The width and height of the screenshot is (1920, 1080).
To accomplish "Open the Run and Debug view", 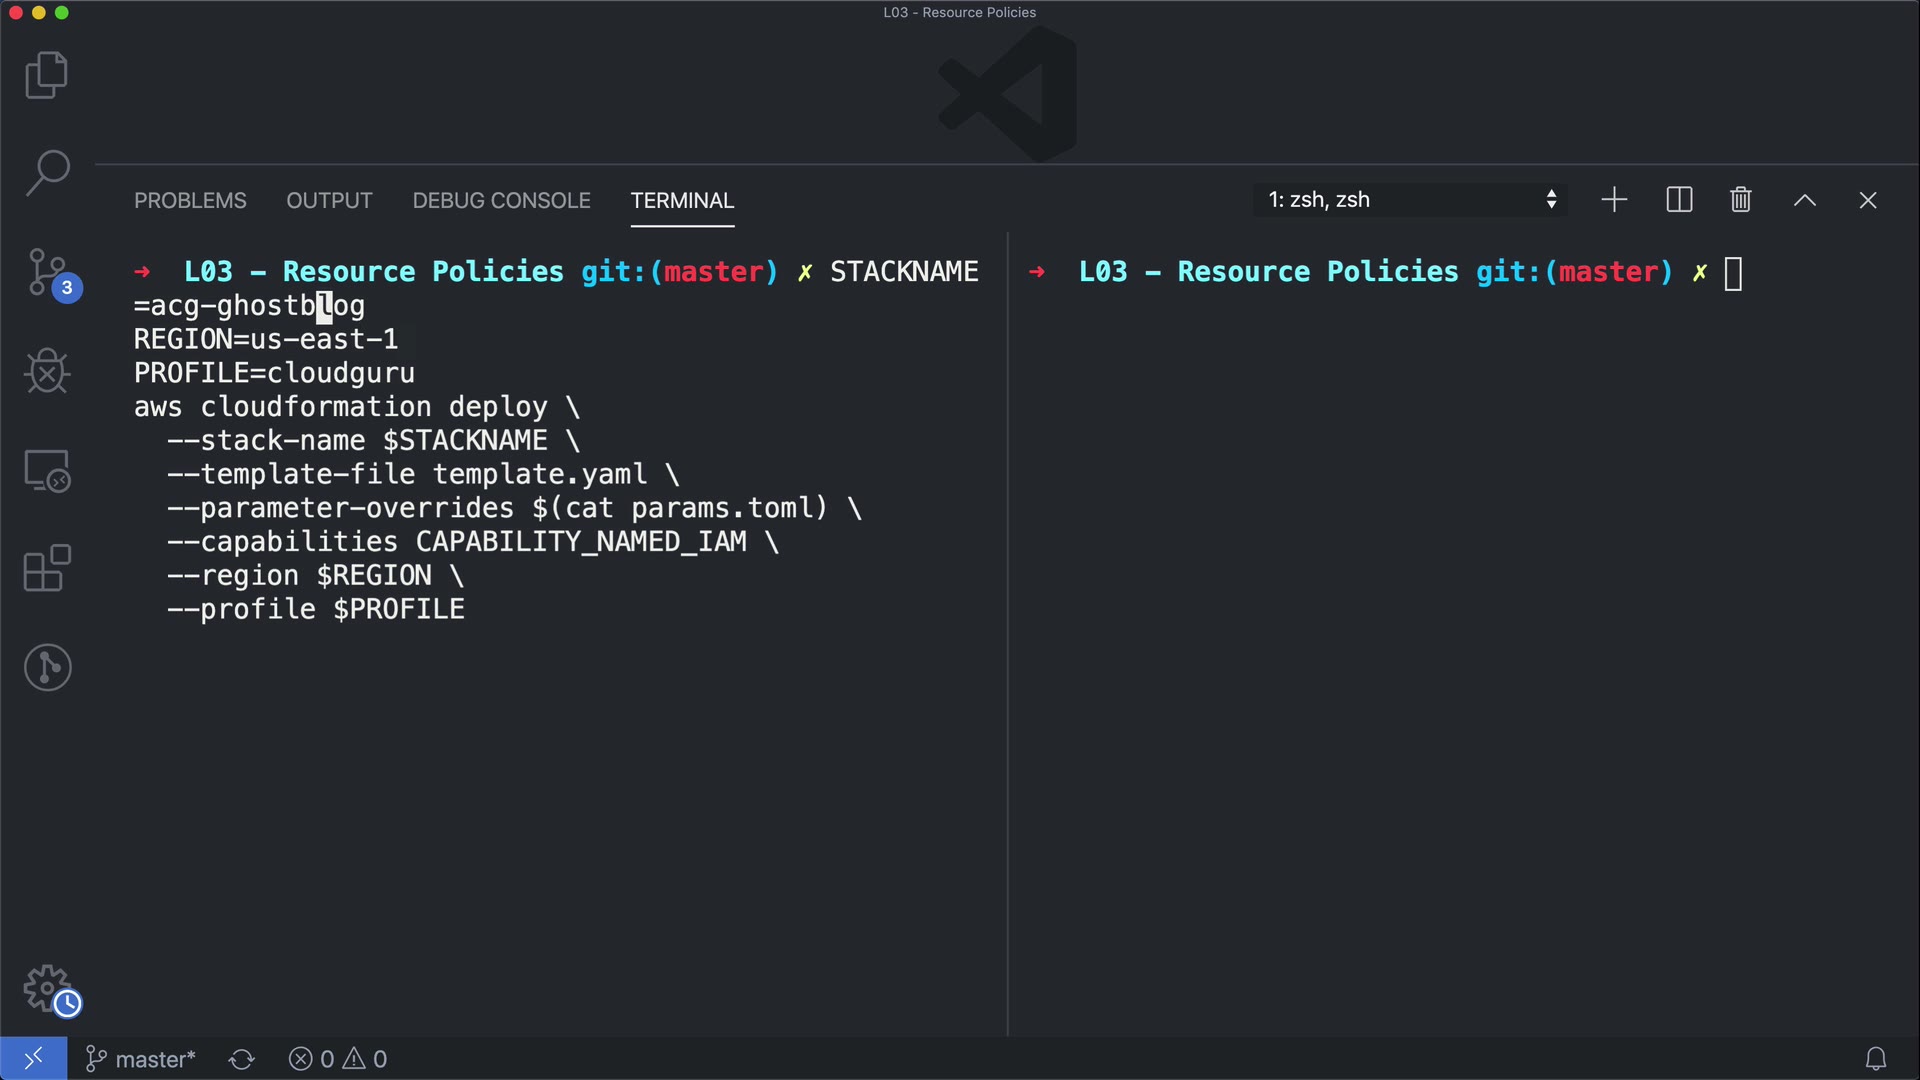I will click(46, 371).
